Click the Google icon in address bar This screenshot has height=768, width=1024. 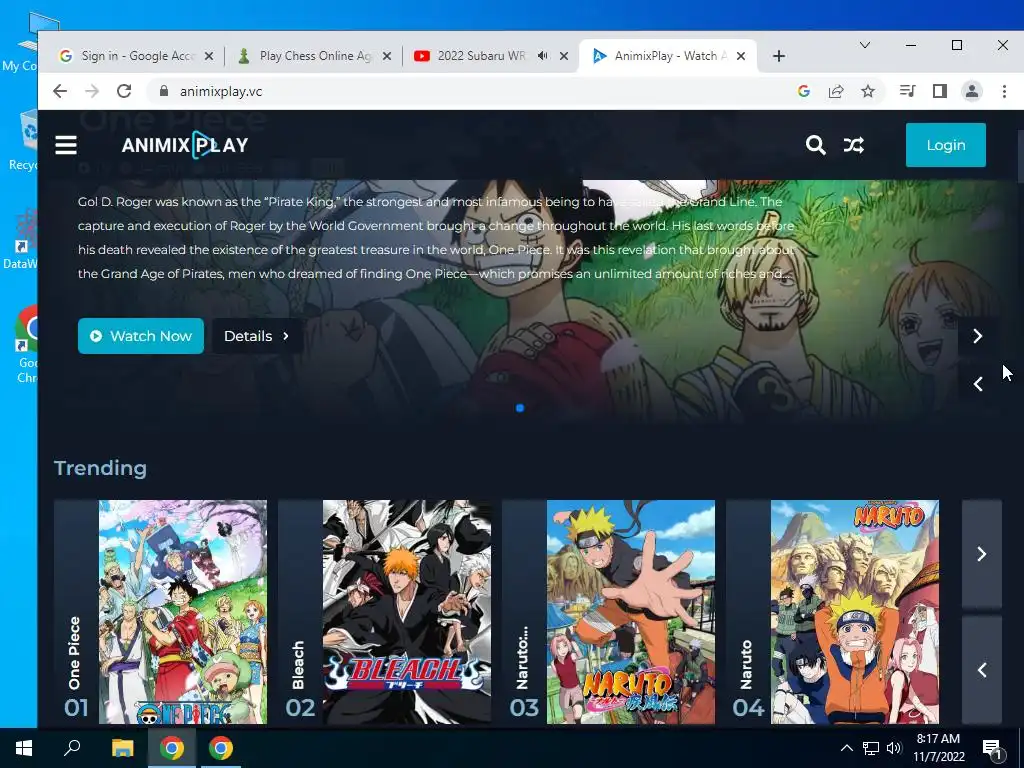[804, 91]
